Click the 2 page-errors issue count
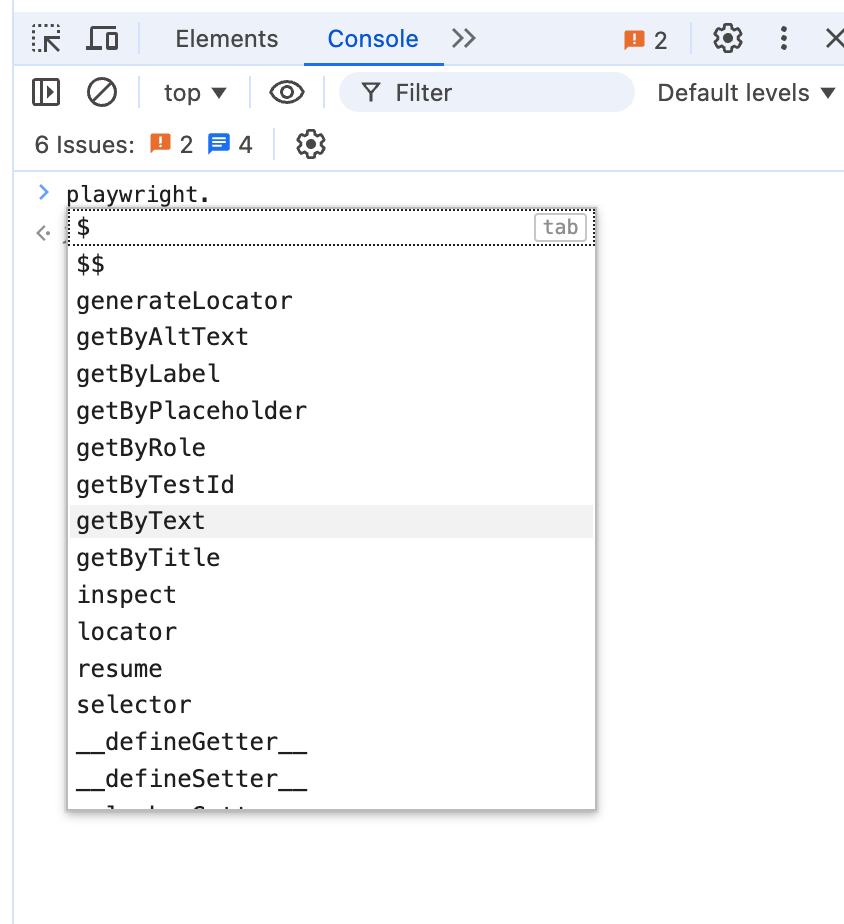The height and width of the screenshot is (924, 844). click(172, 144)
